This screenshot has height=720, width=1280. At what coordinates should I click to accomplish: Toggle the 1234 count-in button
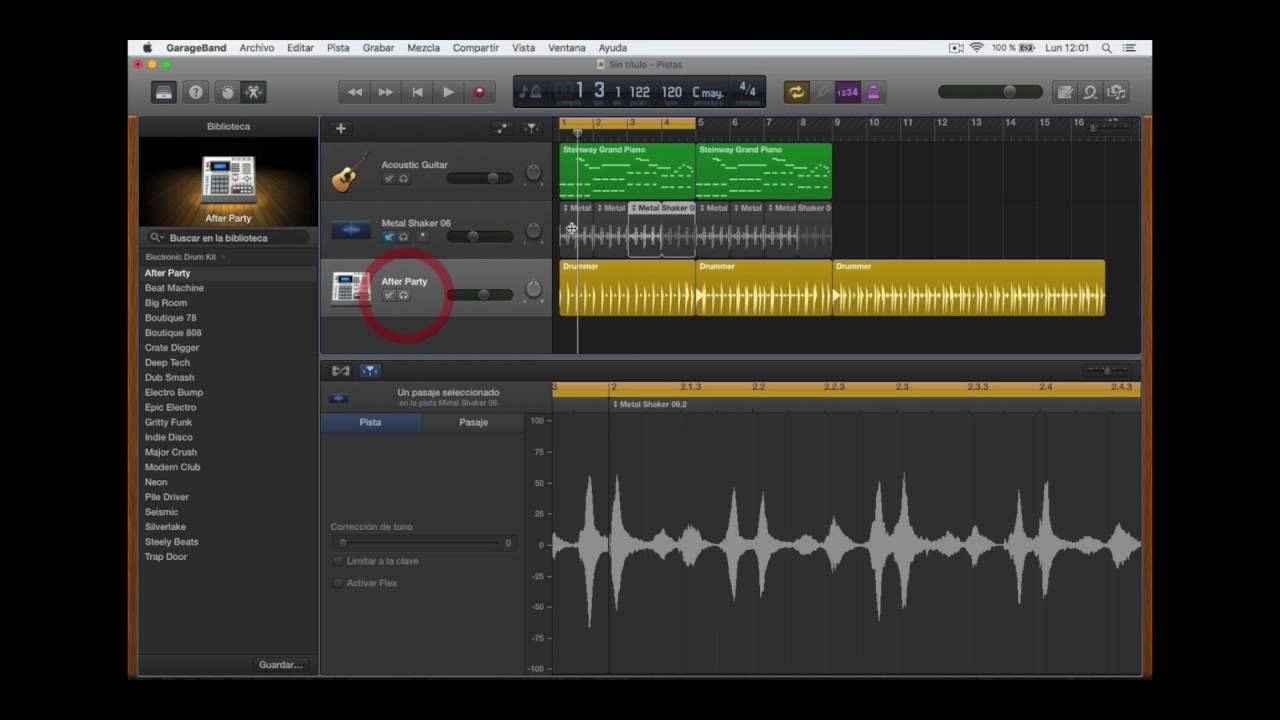(847, 92)
